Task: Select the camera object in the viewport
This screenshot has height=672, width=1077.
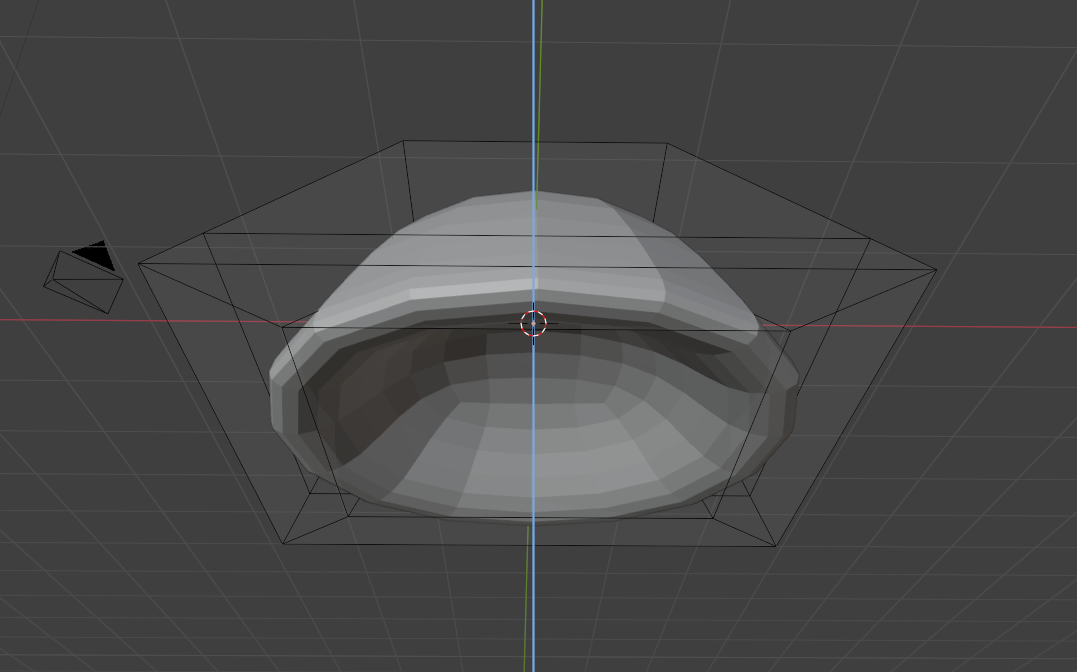Action: click(x=83, y=282)
